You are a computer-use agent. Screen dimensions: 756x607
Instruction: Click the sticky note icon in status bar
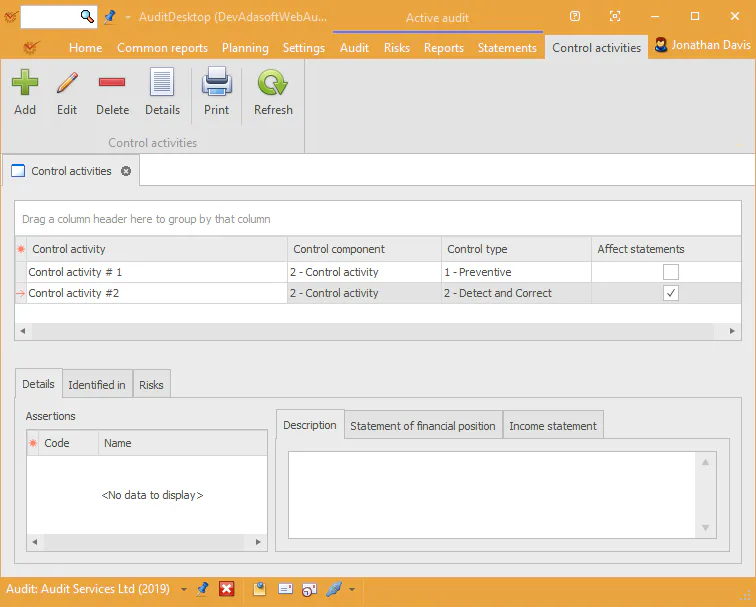(259, 589)
